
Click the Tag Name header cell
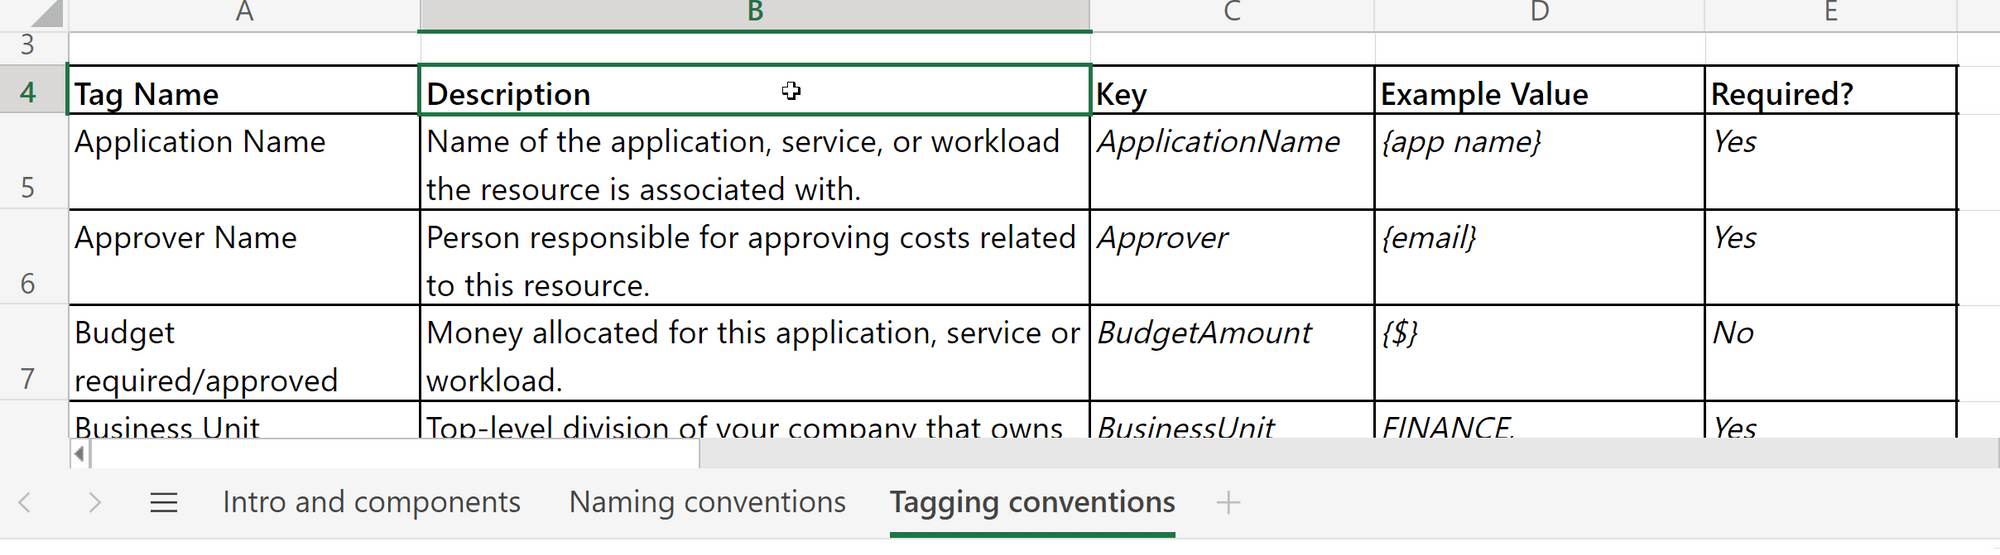(243, 93)
